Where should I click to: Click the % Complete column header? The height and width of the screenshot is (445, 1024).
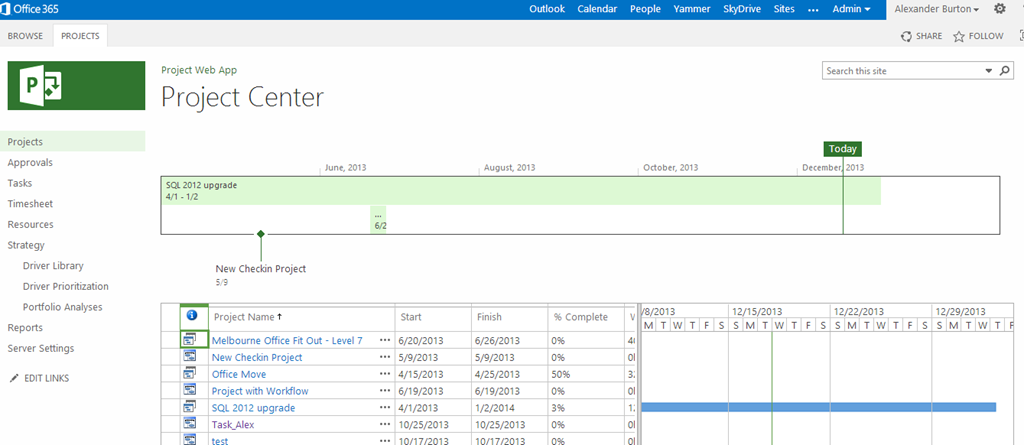click(581, 317)
